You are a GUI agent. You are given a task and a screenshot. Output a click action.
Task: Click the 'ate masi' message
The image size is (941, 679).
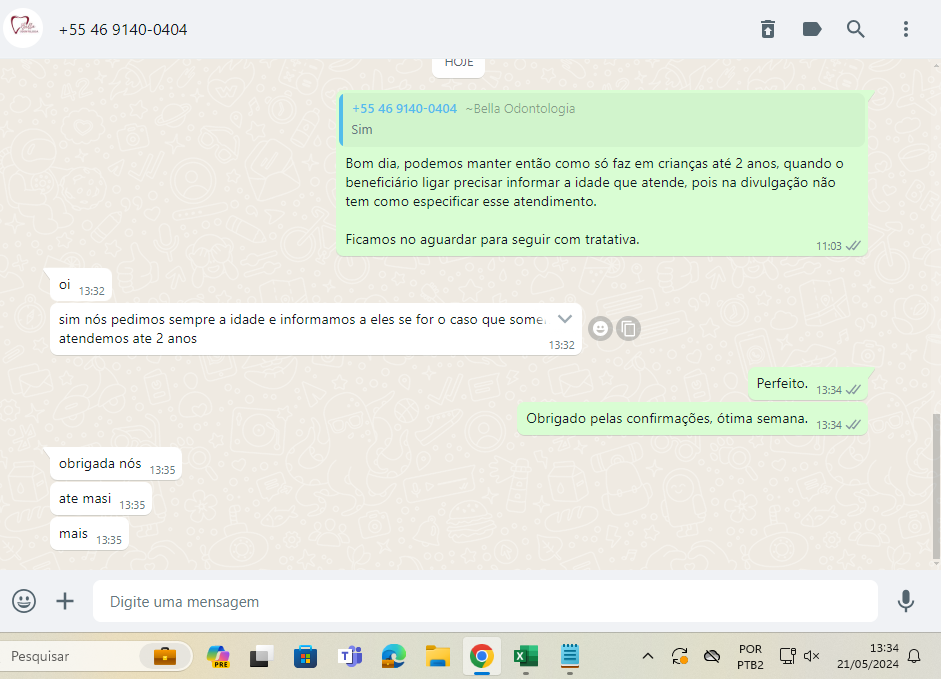pos(101,498)
